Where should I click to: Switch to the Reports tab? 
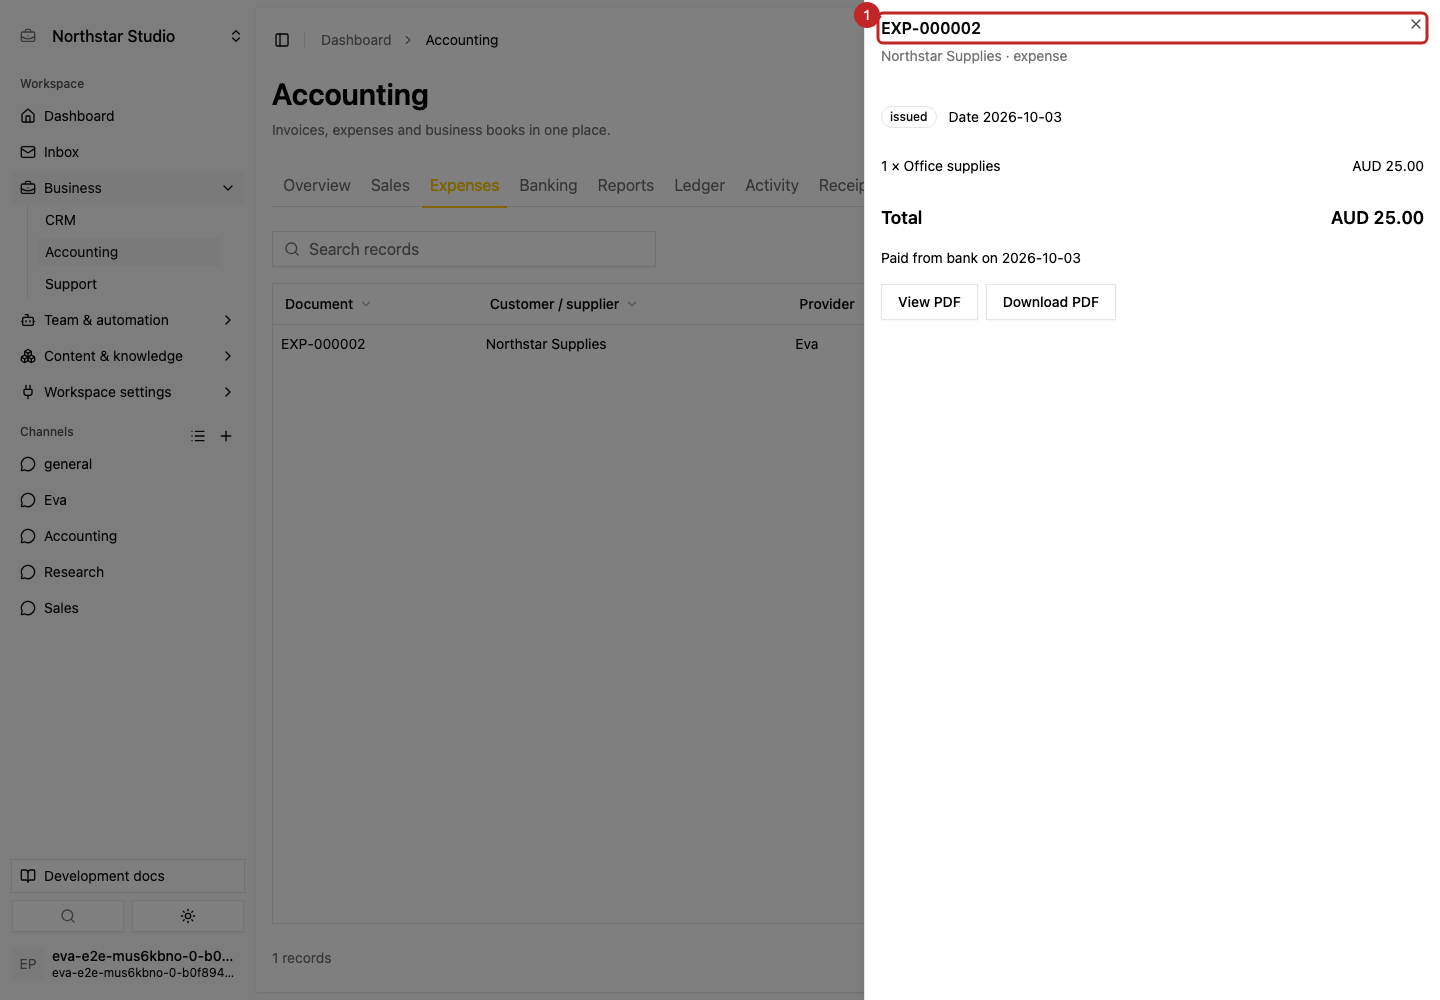(626, 186)
